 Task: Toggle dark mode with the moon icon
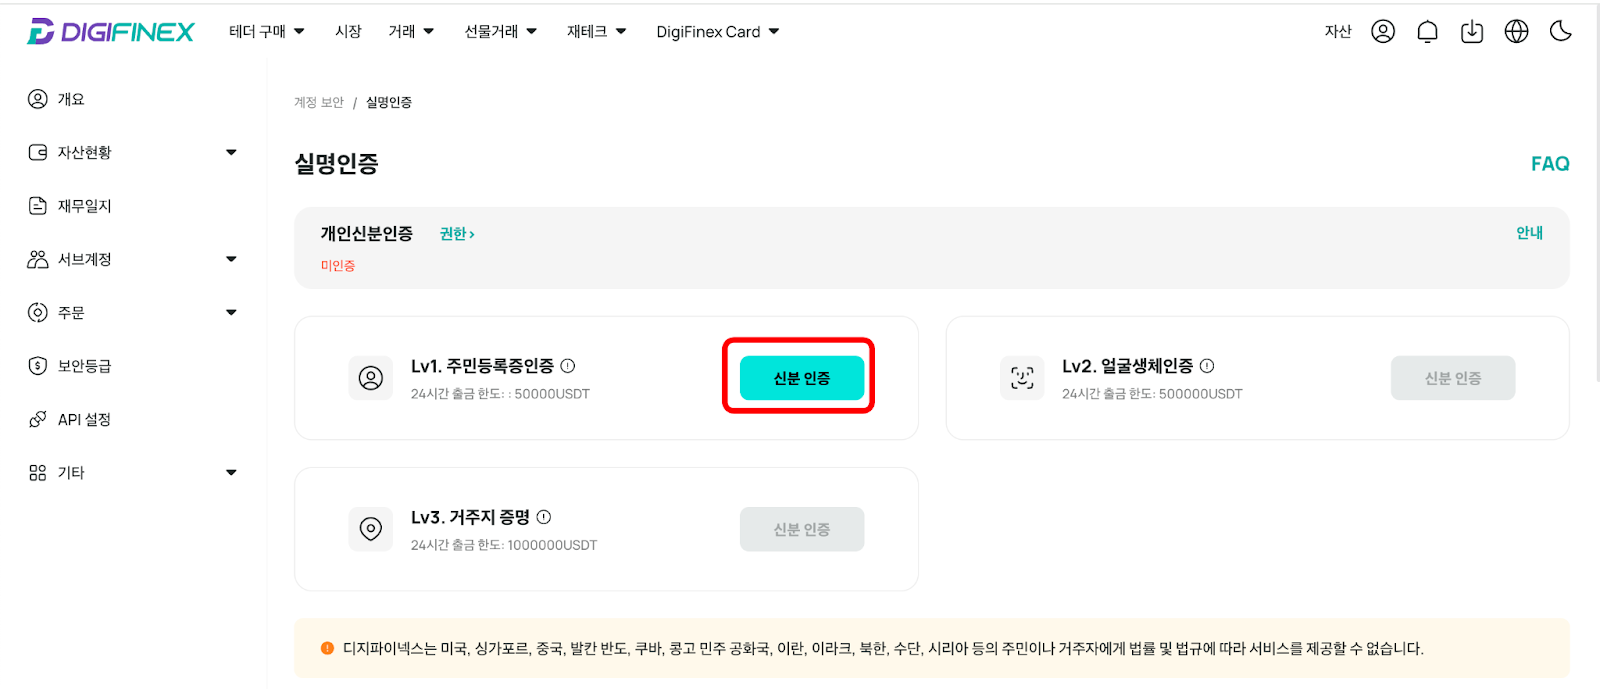point(1561,32)
